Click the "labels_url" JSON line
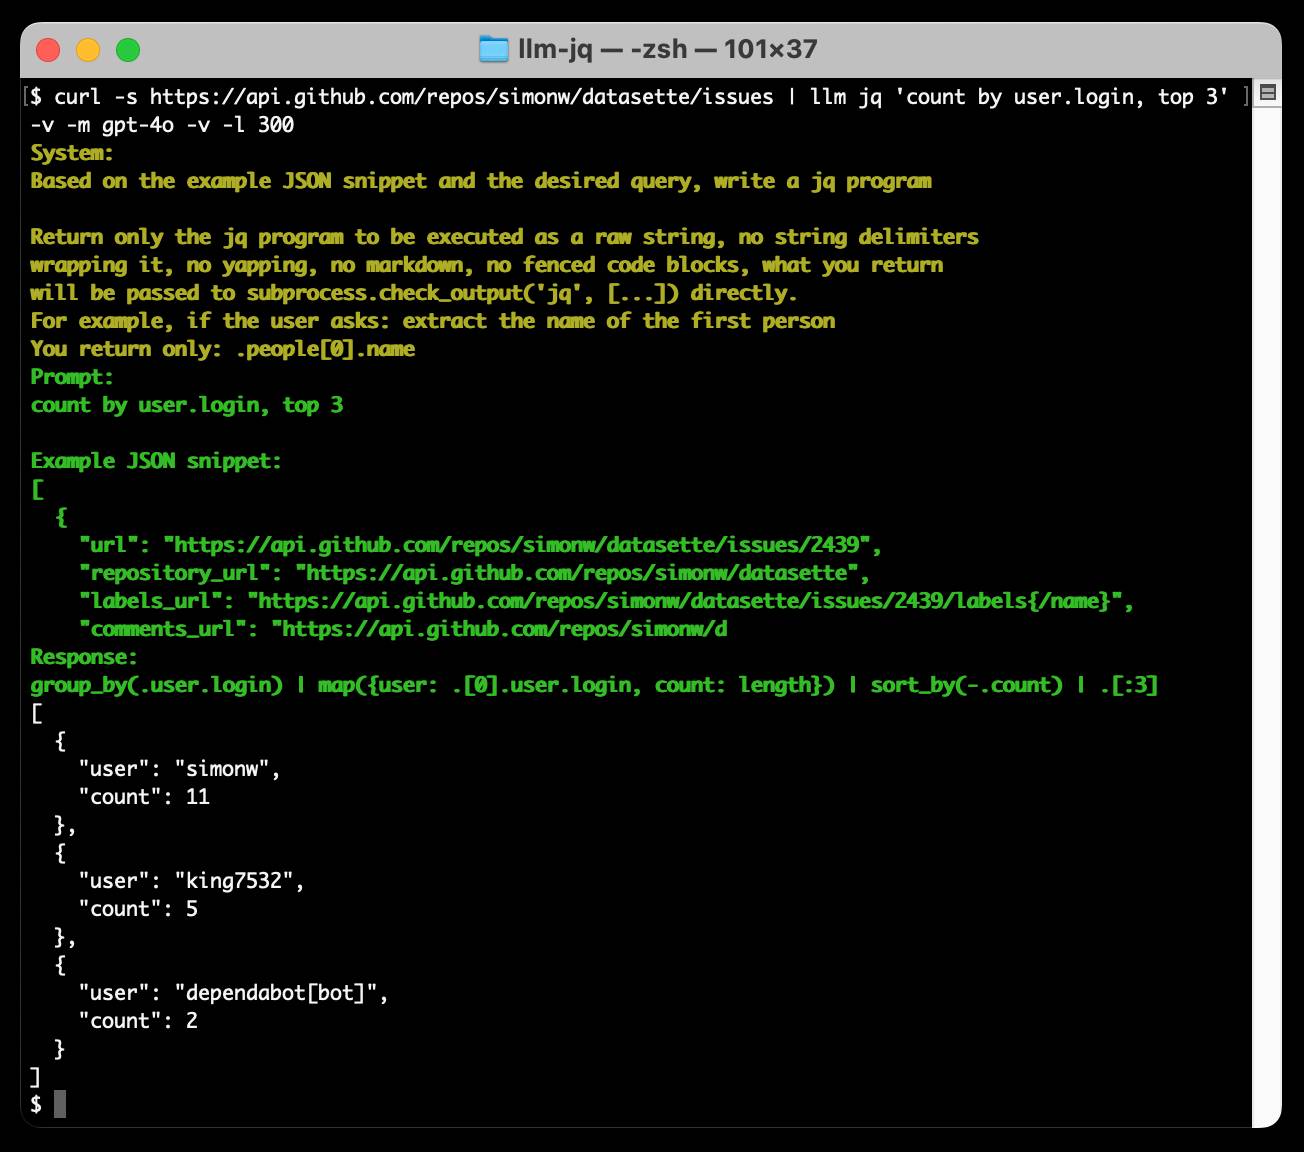The width and height of the screenshot is (1304, 1152). (607, 601)
